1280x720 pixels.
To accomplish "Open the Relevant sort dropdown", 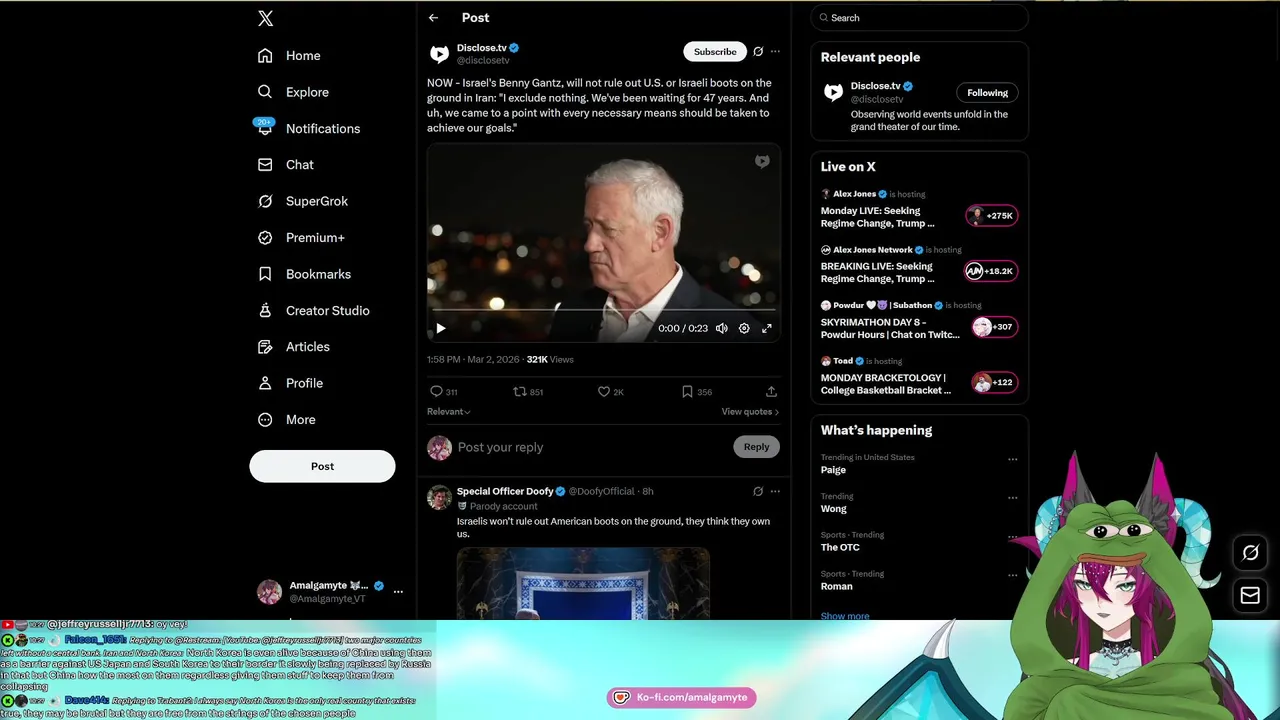I will [x=449, y=411].
